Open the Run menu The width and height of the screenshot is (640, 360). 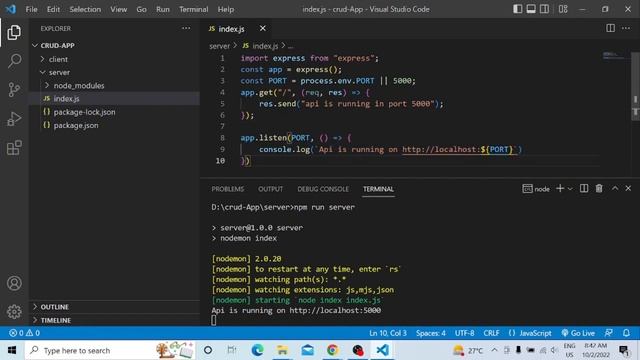click(162, 9)
